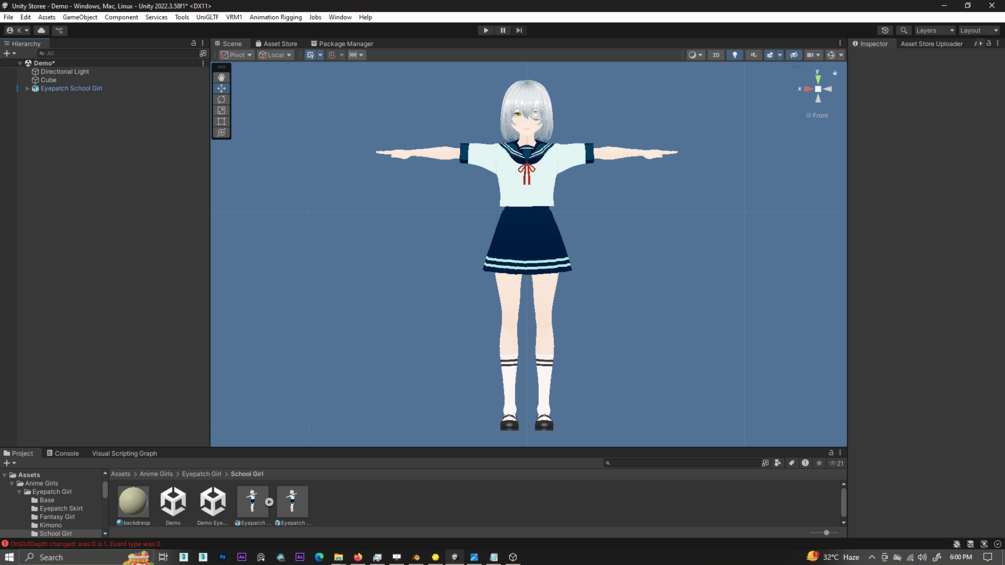Toggle grid snapping in scene toolbar
This screenshot has width=1005, height=565.
click(332, 55)
